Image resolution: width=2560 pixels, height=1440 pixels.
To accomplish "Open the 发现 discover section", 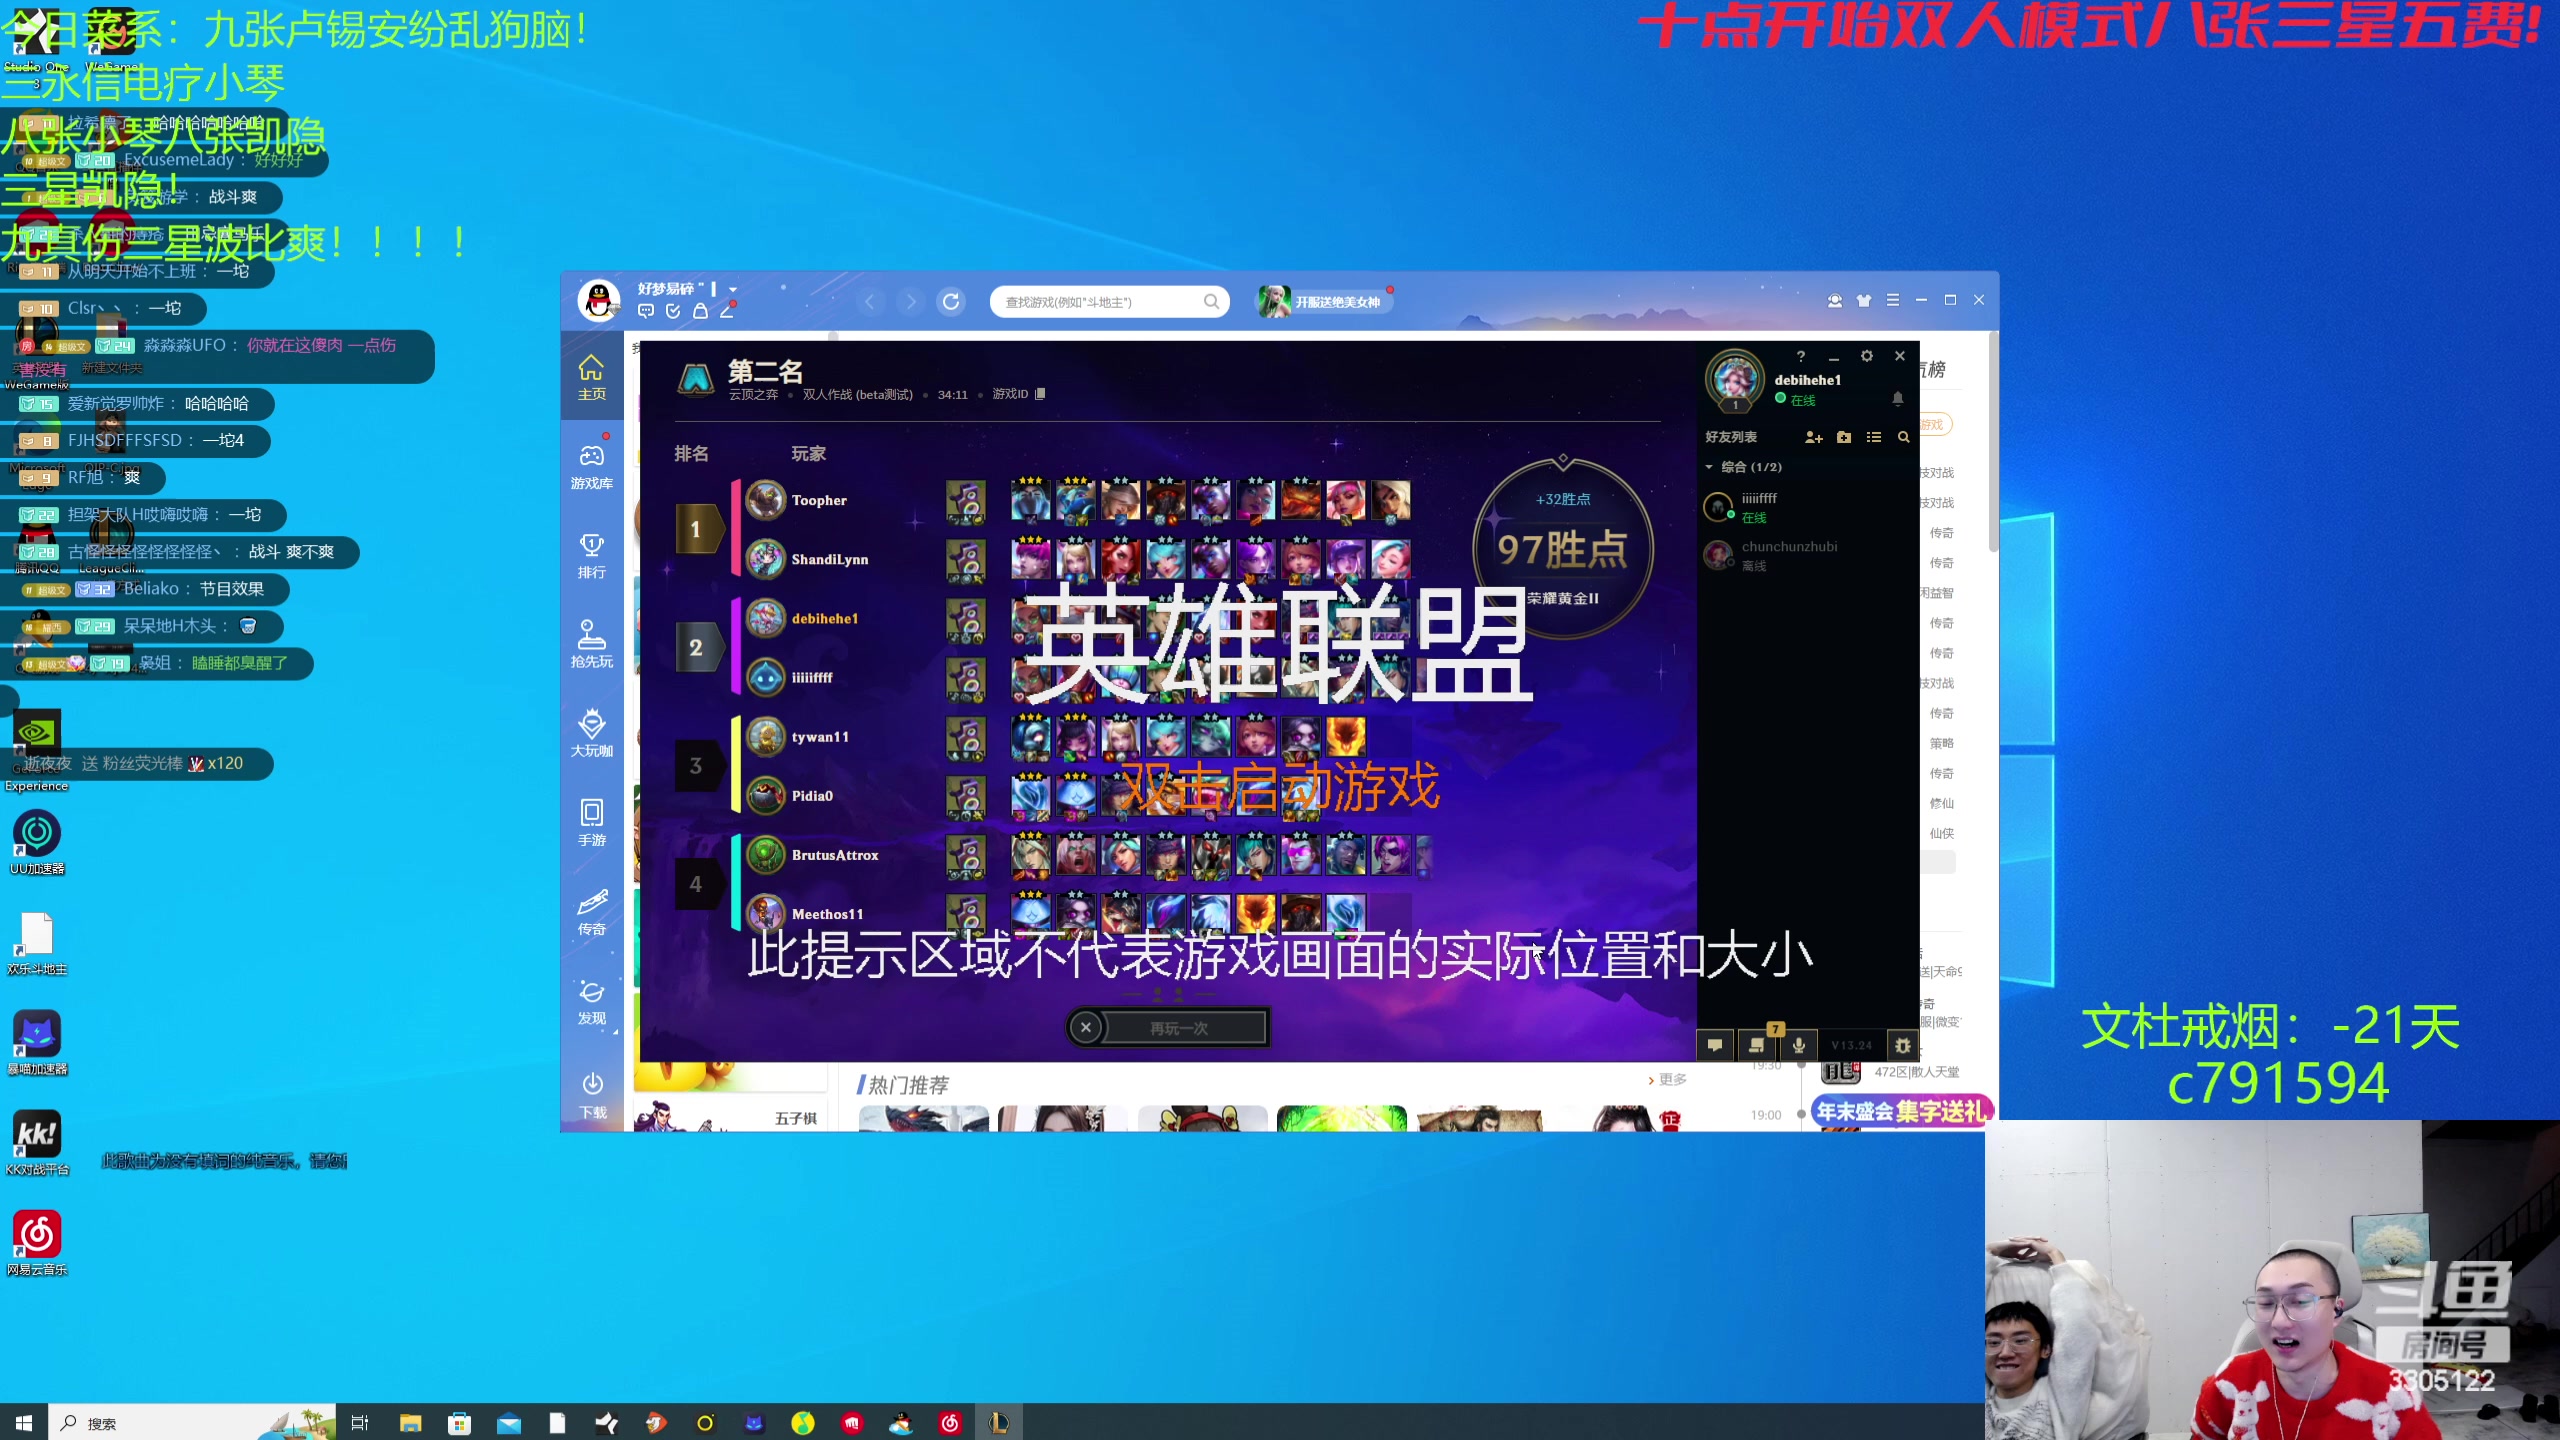I will [x=591, y=1002].
